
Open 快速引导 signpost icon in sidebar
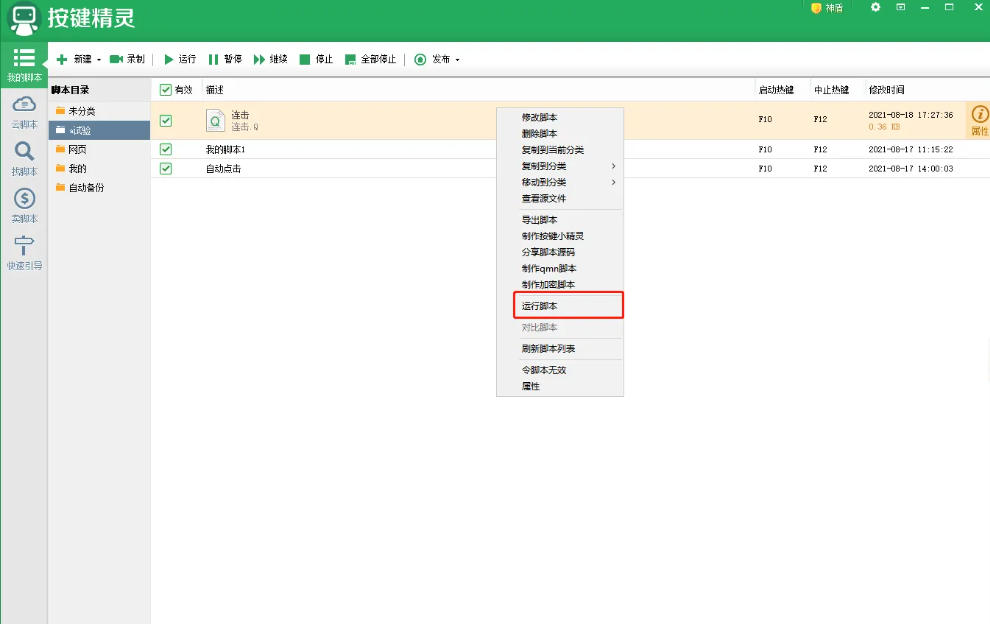coord(24,249)
